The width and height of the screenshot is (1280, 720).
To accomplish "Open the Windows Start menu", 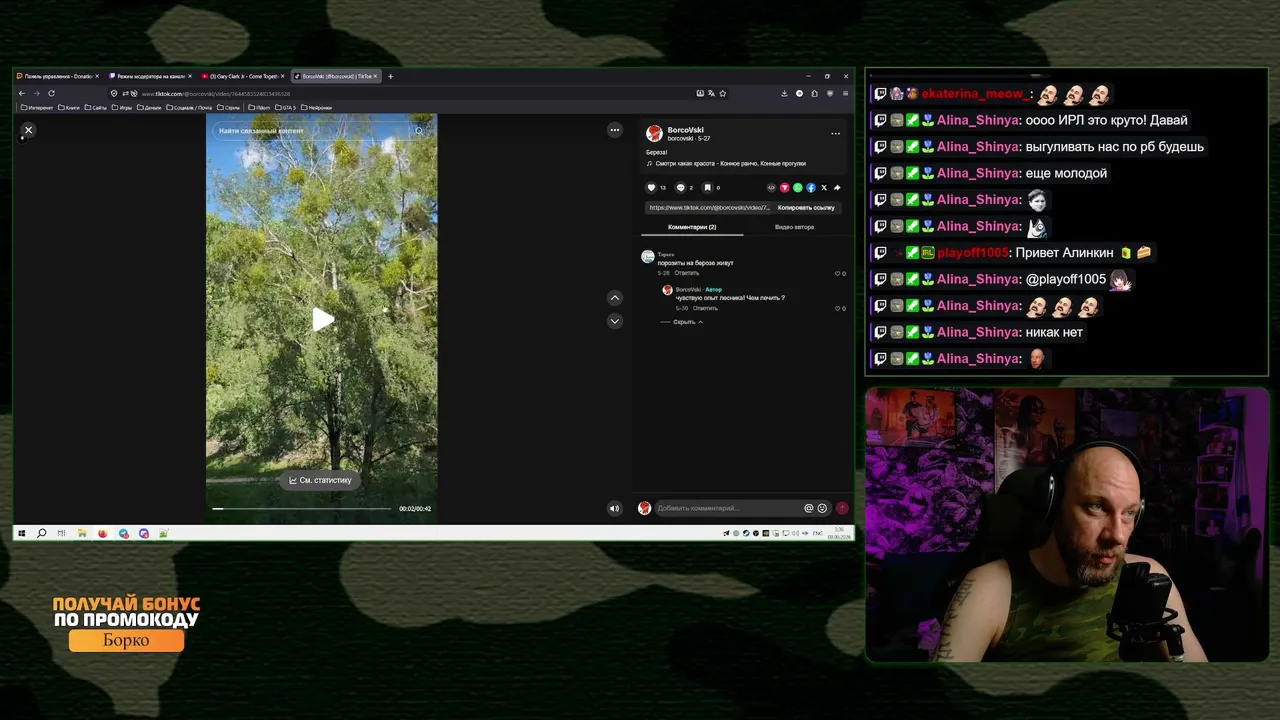I will (21, 533).
